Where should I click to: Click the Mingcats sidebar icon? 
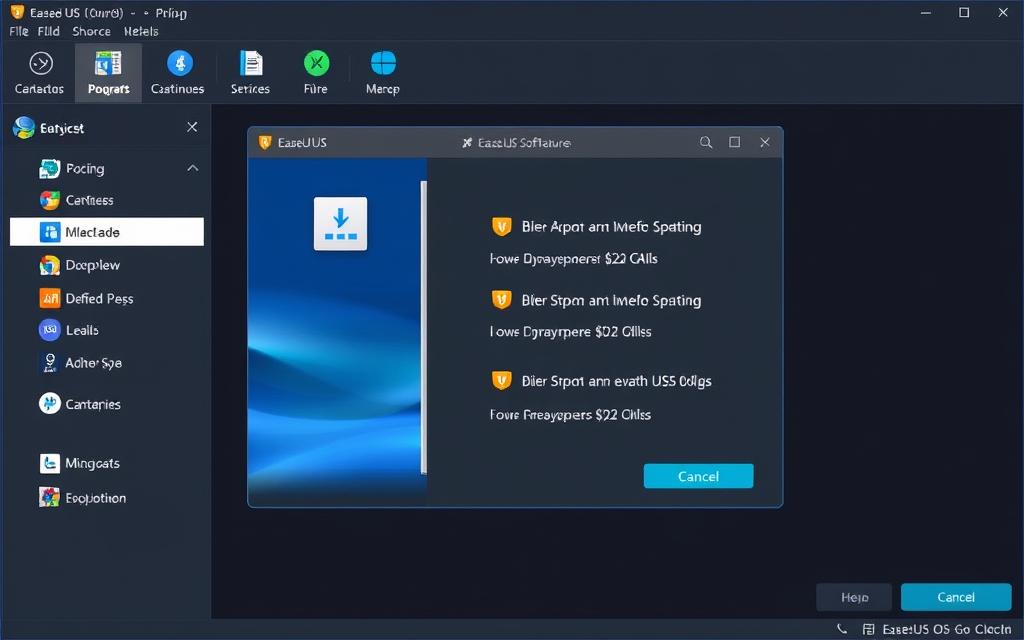(x=50, y=463)
